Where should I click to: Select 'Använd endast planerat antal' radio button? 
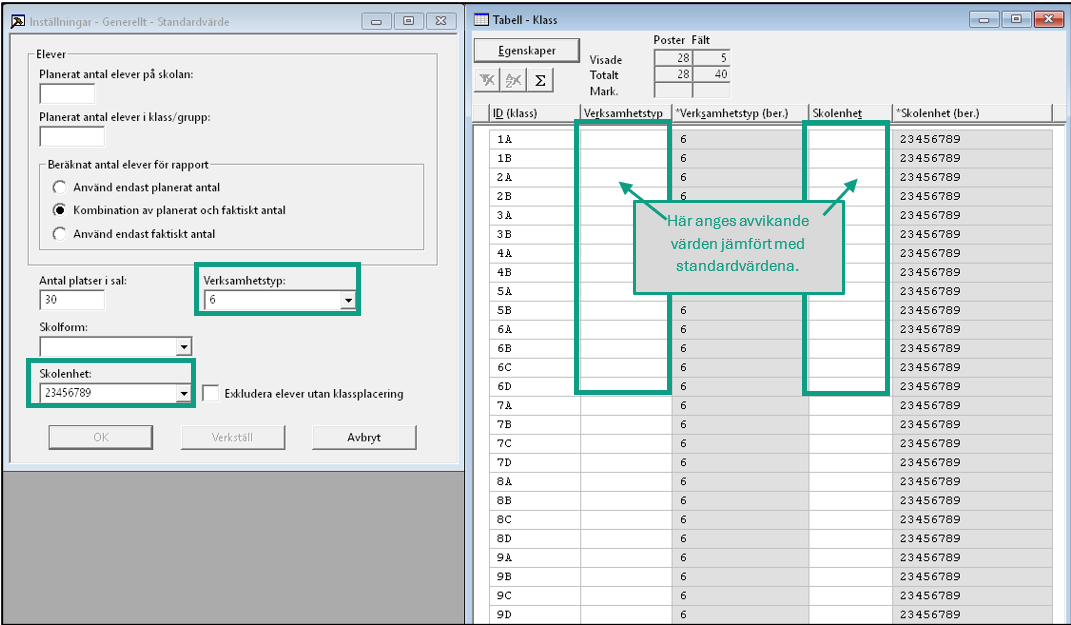(60, 187)
